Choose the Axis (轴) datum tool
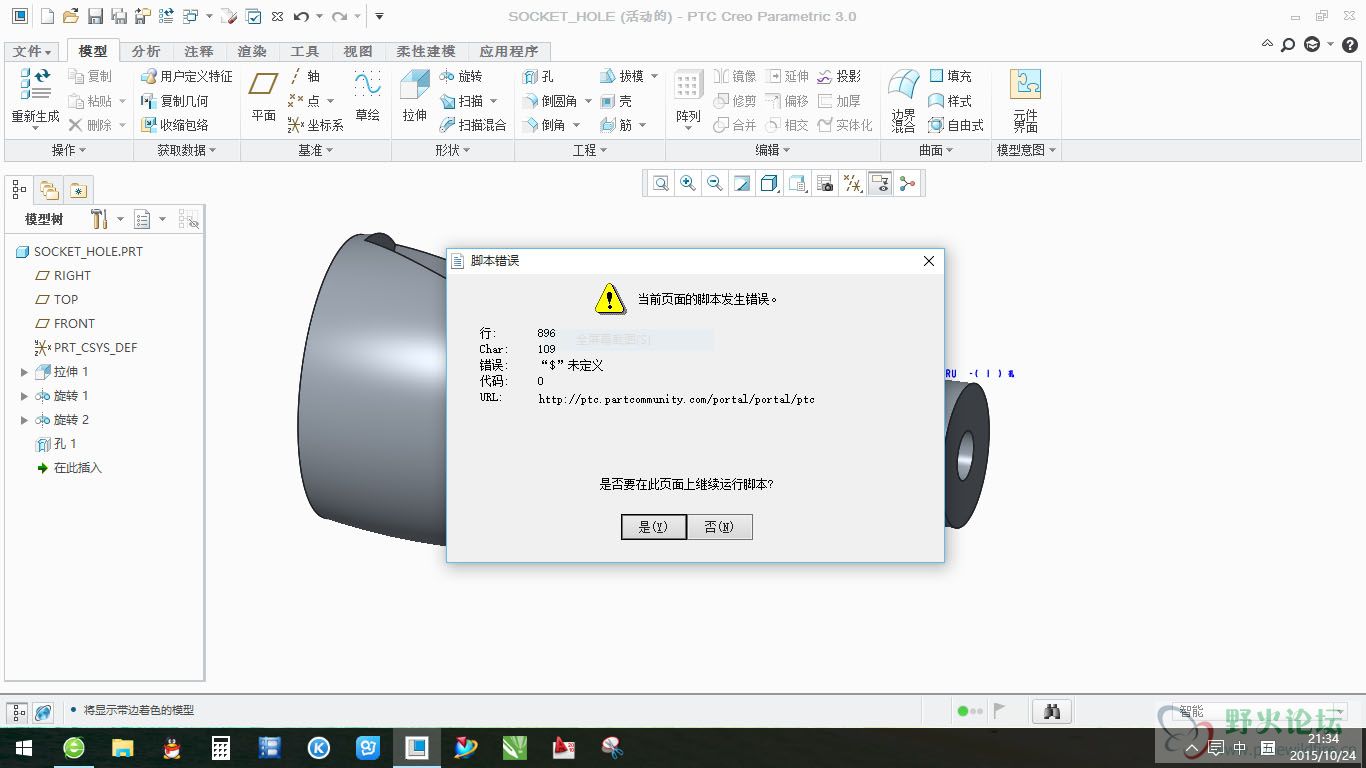This screenshot has height=768, width=1366. click(x=304, y=76)
